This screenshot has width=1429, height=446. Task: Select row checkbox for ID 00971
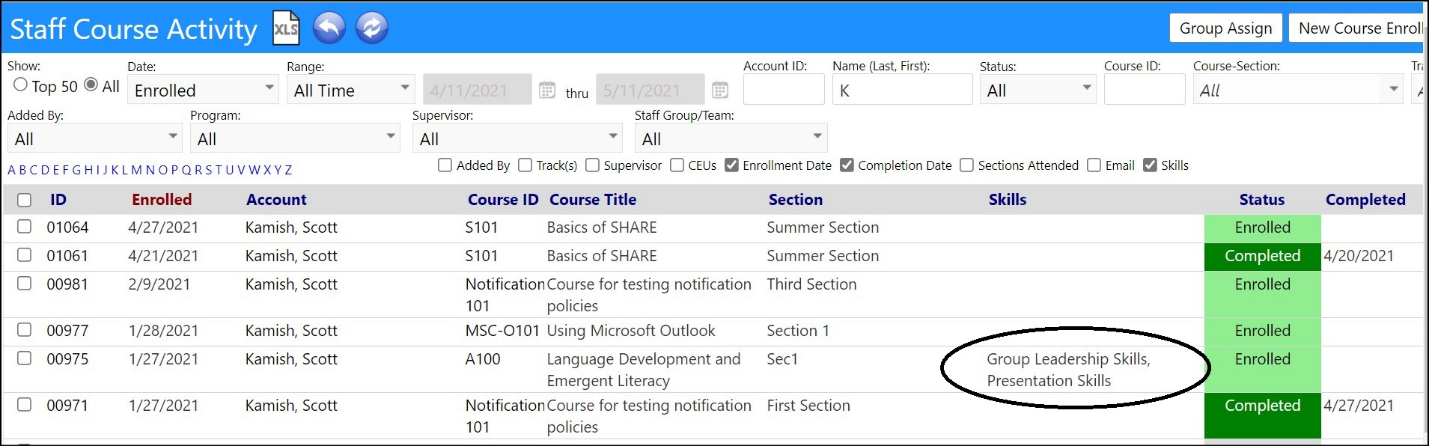tap(24, 405)
